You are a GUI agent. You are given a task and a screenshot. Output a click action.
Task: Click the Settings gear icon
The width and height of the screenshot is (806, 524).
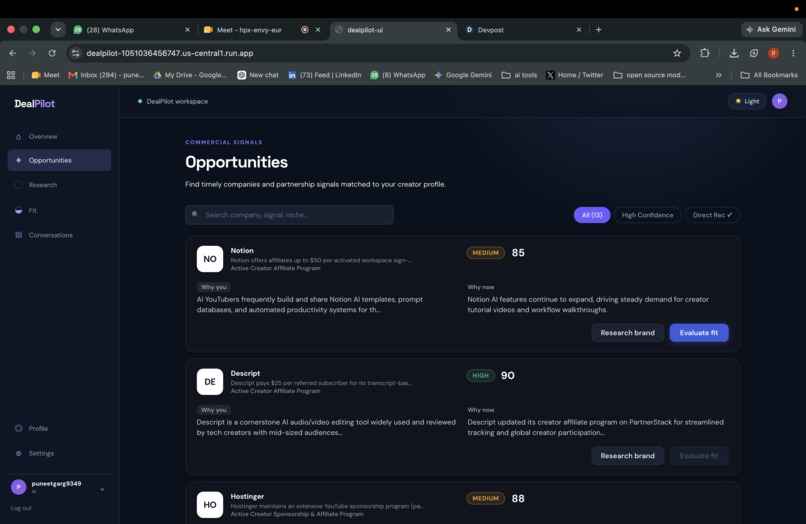coord(19,454)
